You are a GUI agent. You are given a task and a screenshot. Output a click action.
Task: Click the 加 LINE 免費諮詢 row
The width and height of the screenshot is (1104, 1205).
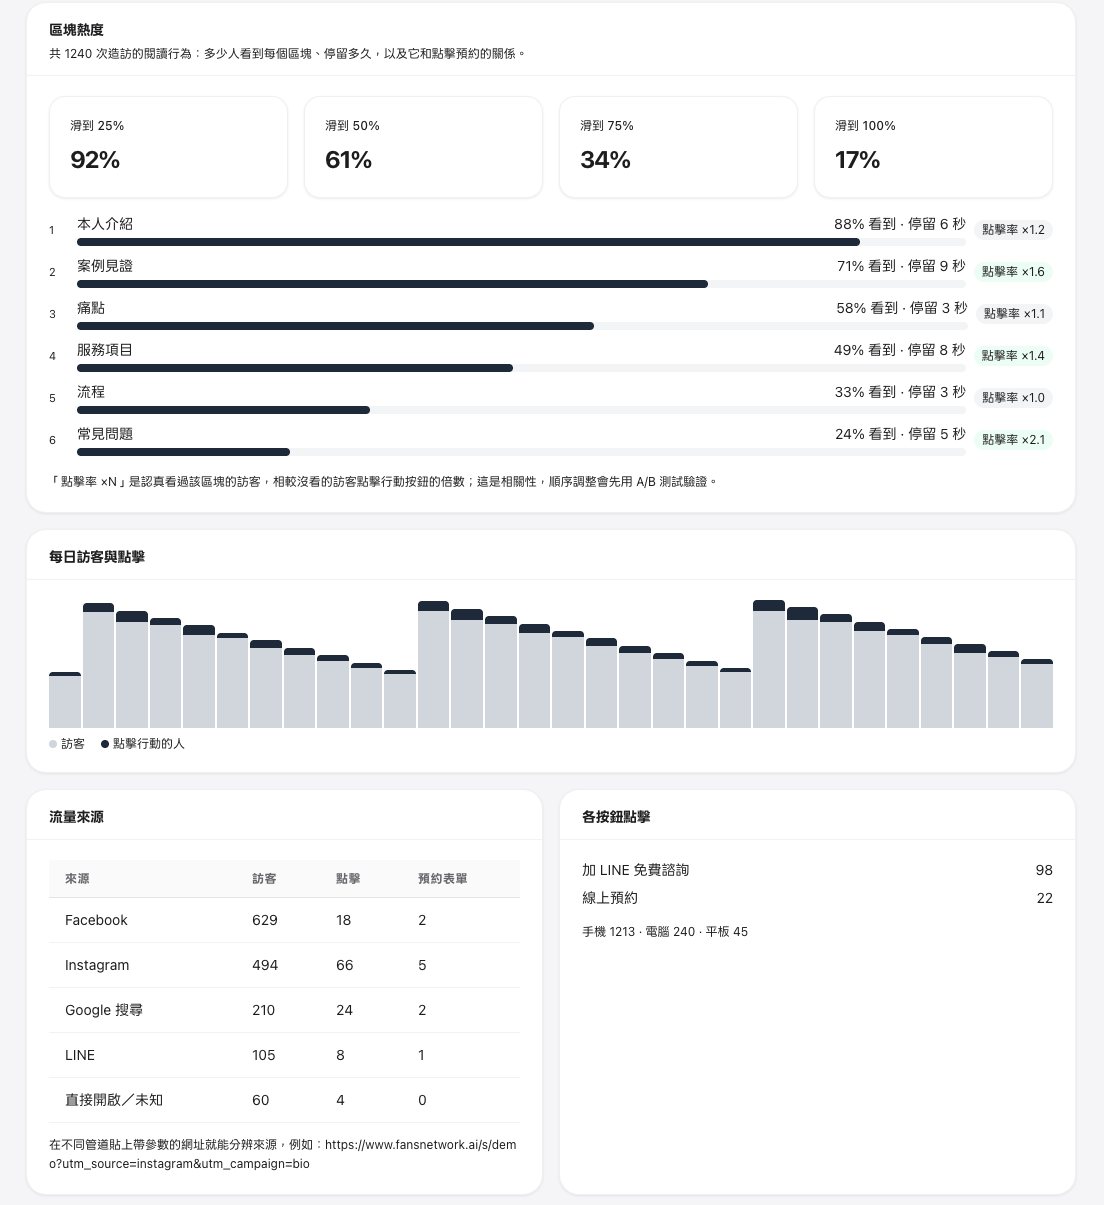[817, 870]
